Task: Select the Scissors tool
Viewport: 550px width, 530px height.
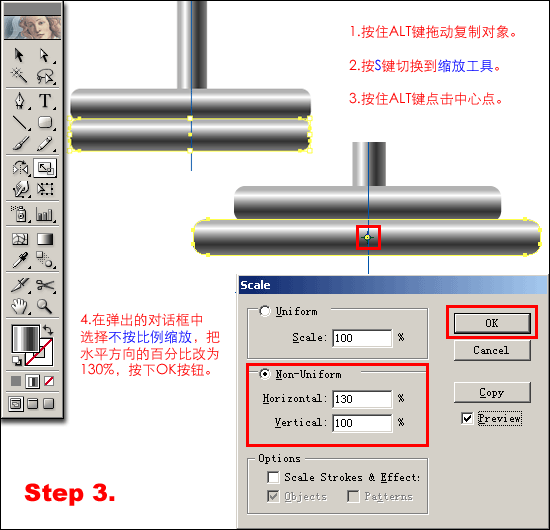Action: pyautogui.click(x=46, y=285)
